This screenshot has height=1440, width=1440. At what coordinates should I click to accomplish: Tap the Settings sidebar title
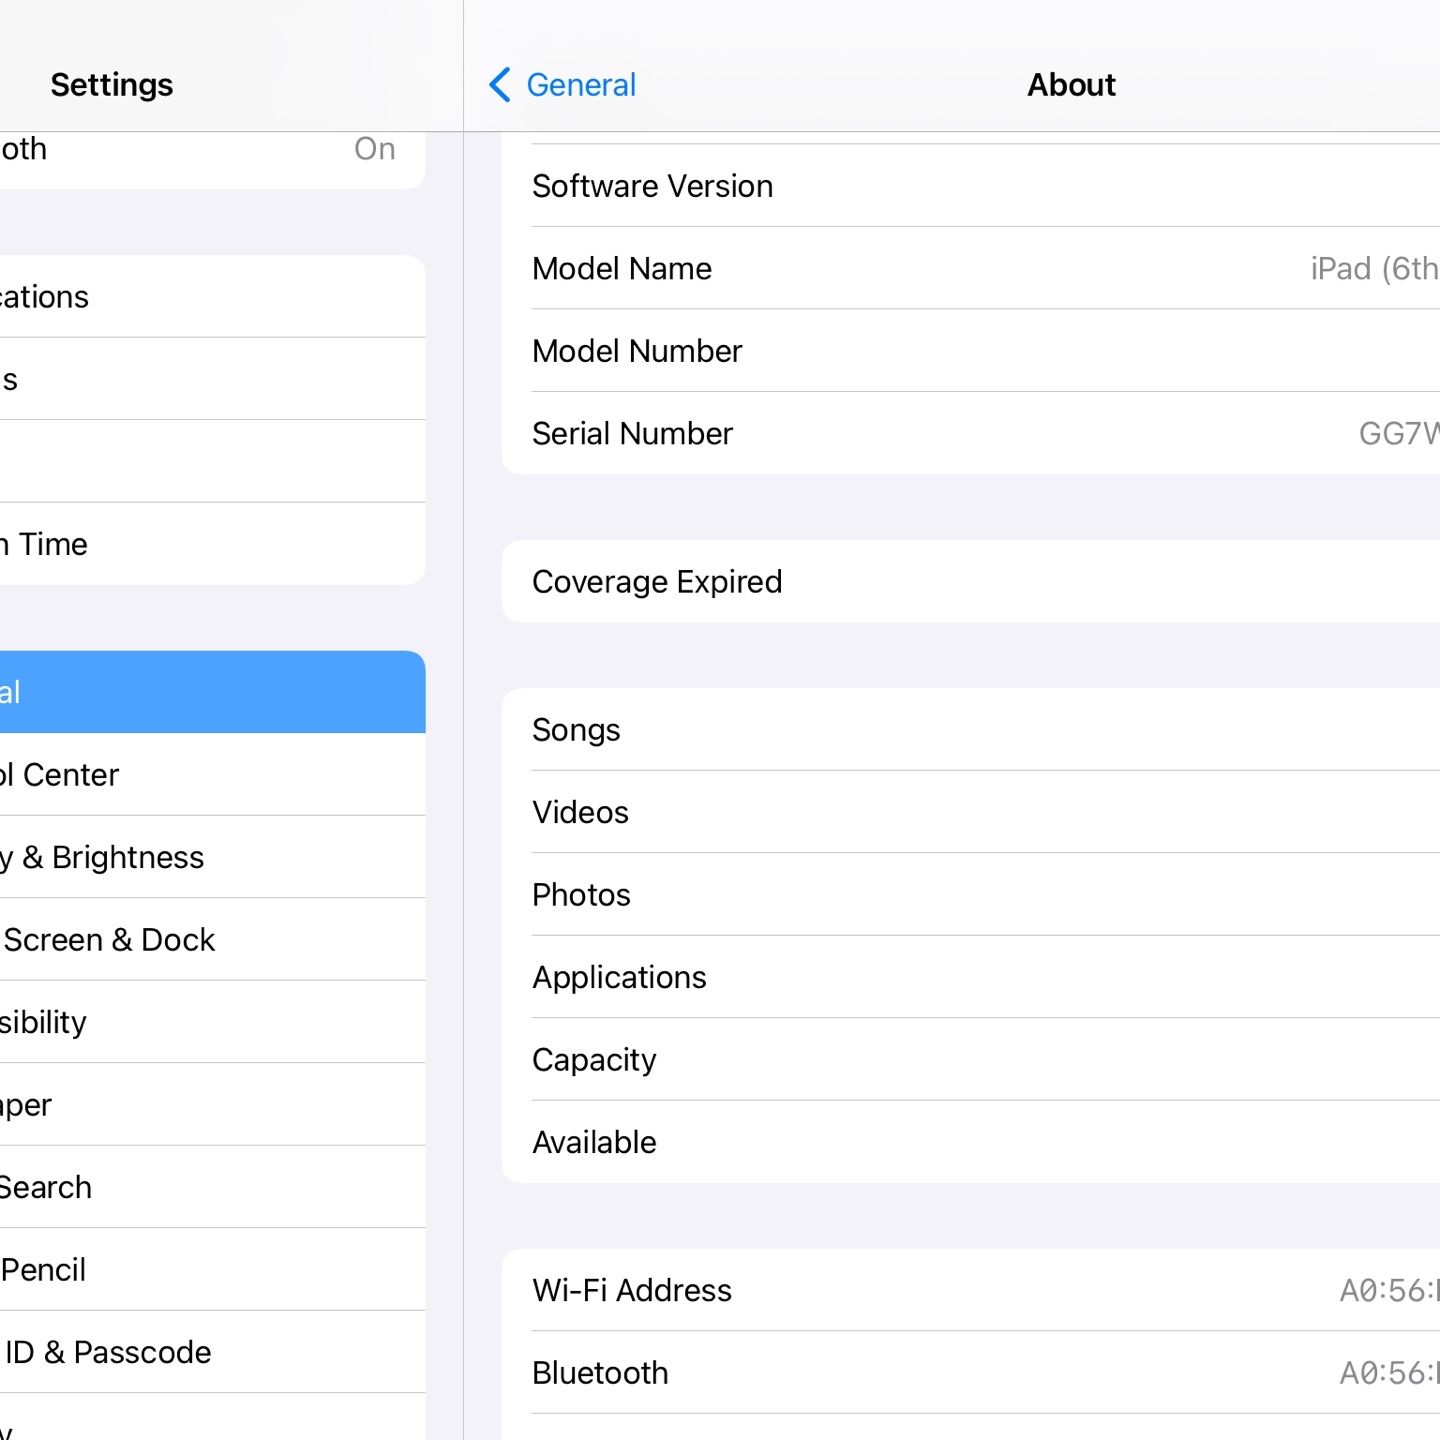[112, 85]
